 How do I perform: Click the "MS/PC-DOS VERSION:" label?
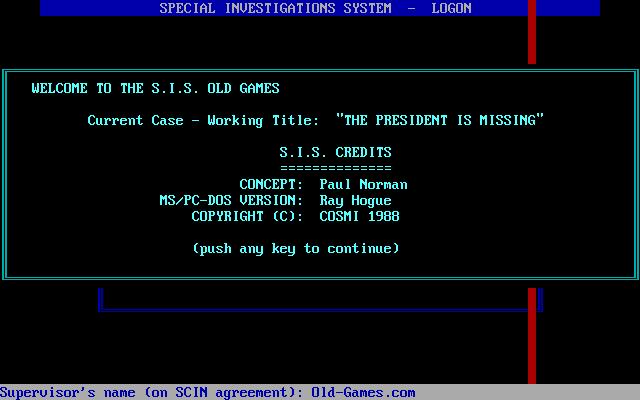pos(231,200)
